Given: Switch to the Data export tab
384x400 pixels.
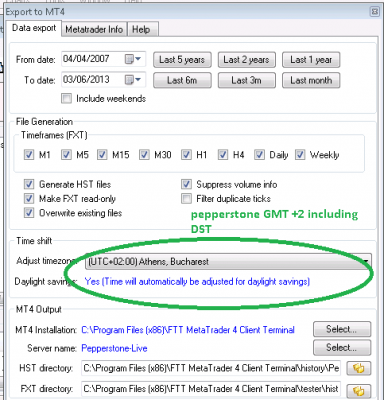Looking at the screenshot, I should [34, 28].
